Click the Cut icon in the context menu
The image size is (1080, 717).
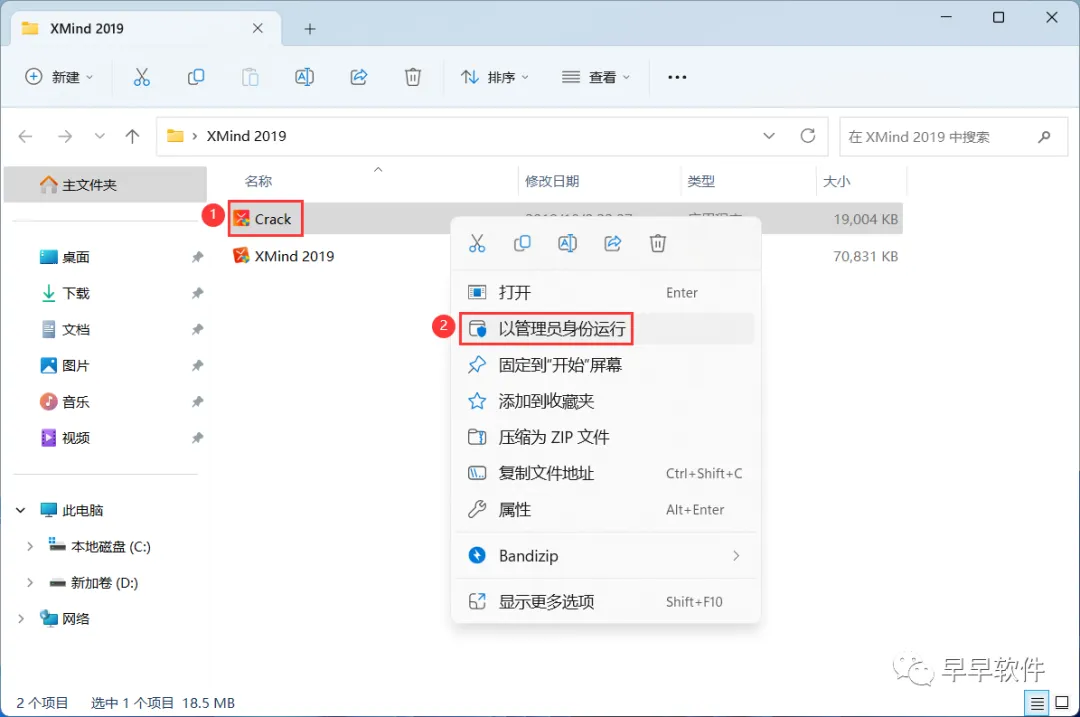pyautogui.click(x=477, y=243)
